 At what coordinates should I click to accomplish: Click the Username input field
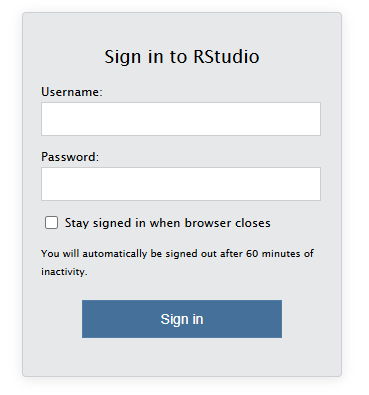click(181, 119)
